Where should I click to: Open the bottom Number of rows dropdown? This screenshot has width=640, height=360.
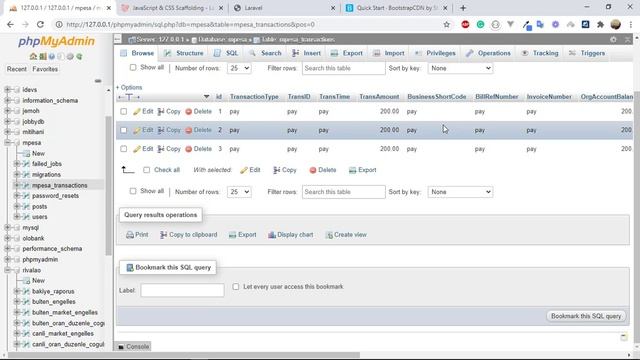(x=239, y=192)
